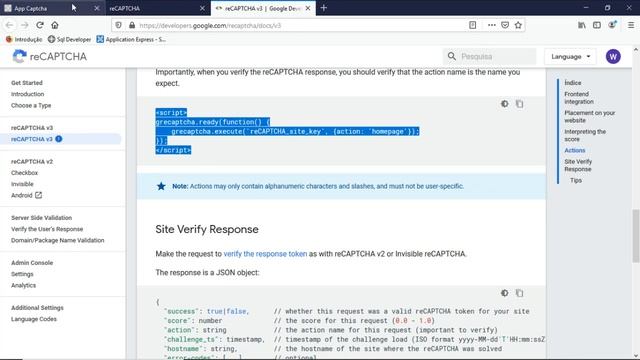Viewport: 640px width, 360px height.
Task: Click the reCAPTCHA logo
Action: coord(49,56)
